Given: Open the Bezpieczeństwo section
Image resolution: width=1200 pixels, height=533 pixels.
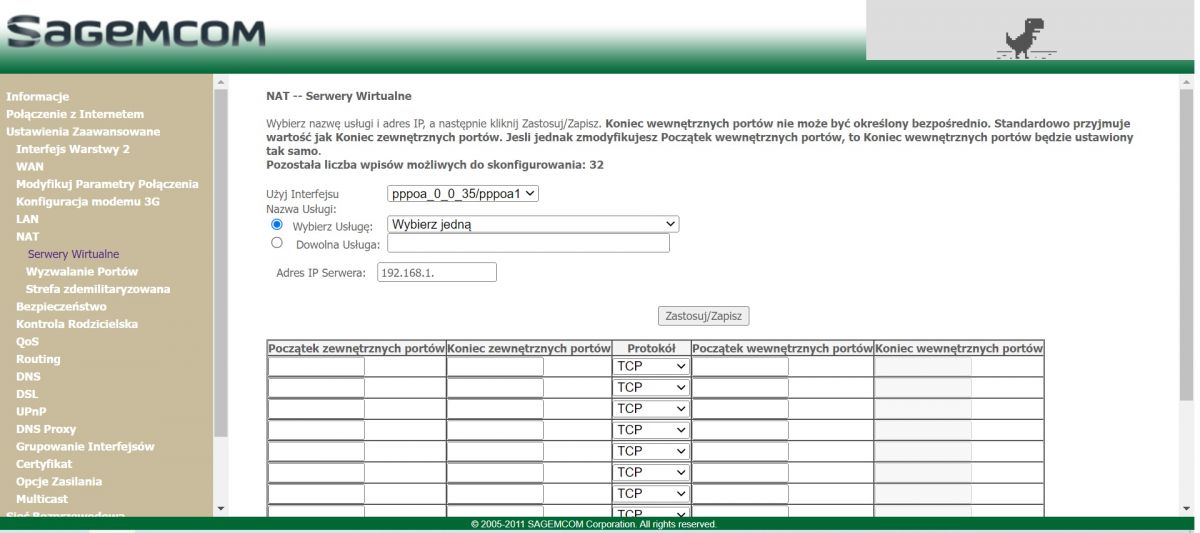Looking at the screenshot, I should pos(61,306).
